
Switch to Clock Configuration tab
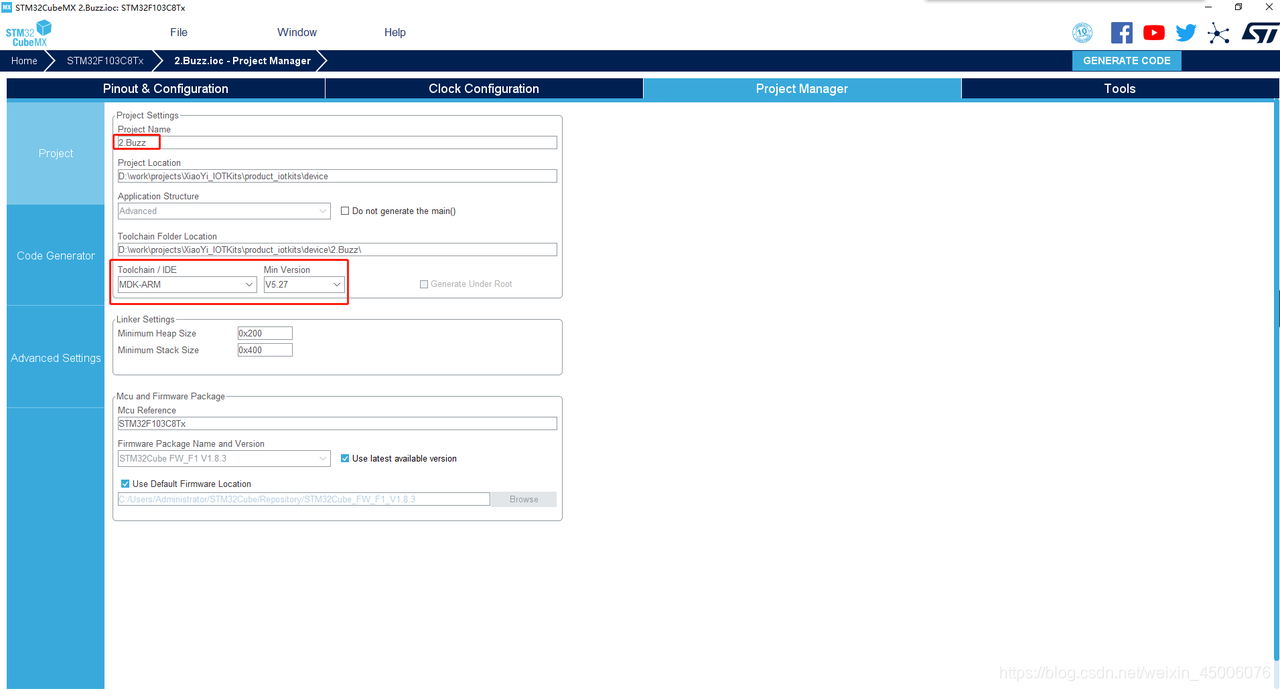pos(484,89)
